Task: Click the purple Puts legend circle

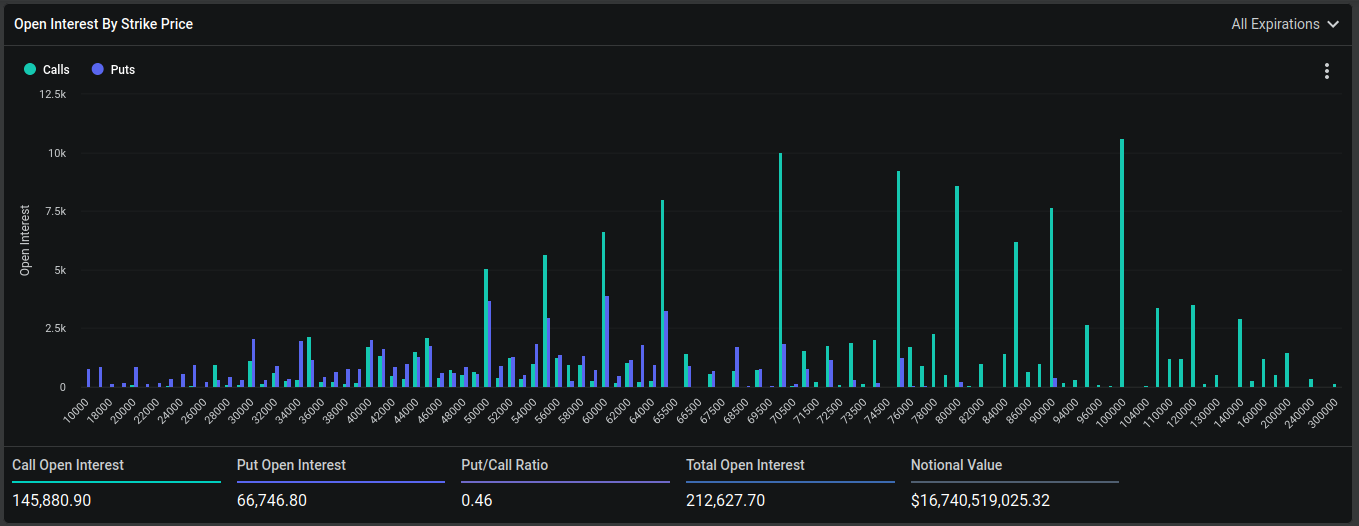Action: 97,69
